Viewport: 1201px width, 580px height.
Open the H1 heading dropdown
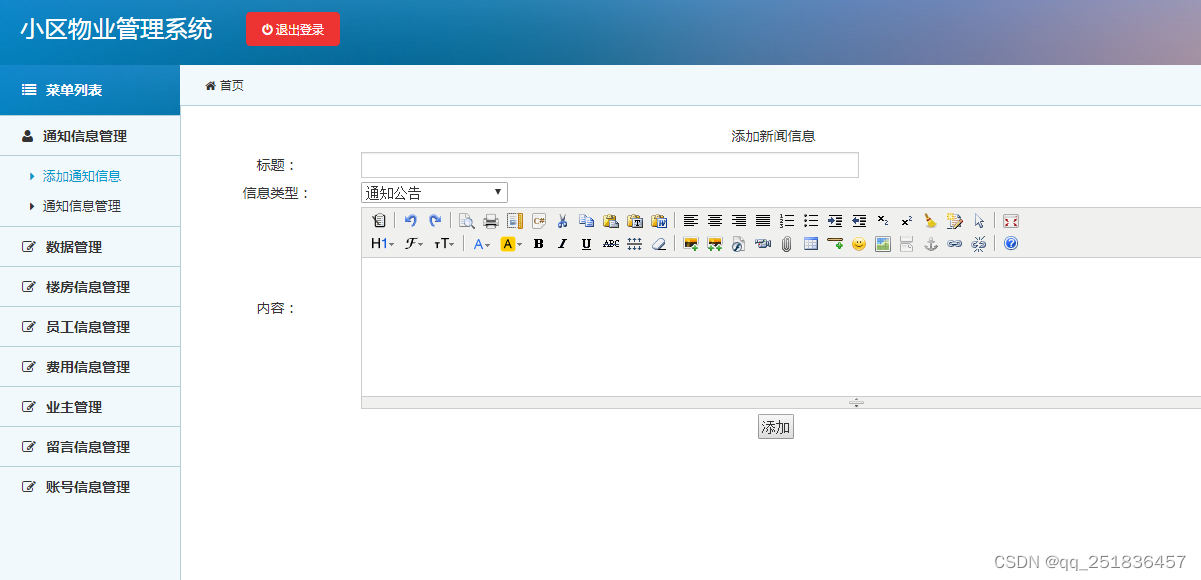click(379, 244)
